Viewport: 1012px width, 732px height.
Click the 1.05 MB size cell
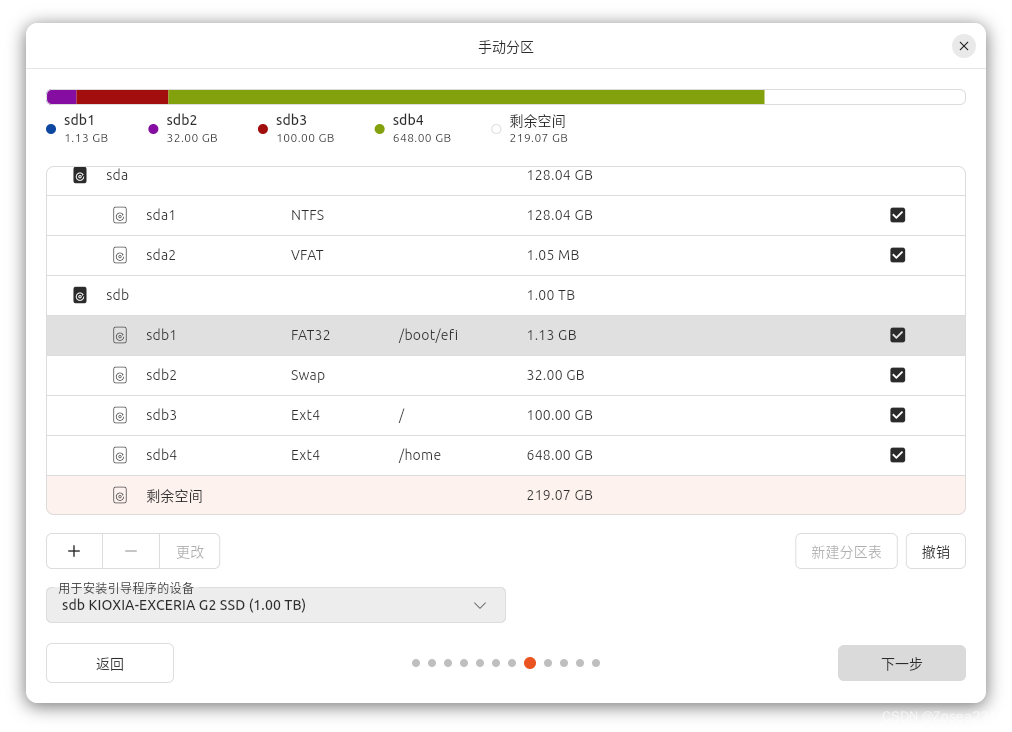(553, 255)
